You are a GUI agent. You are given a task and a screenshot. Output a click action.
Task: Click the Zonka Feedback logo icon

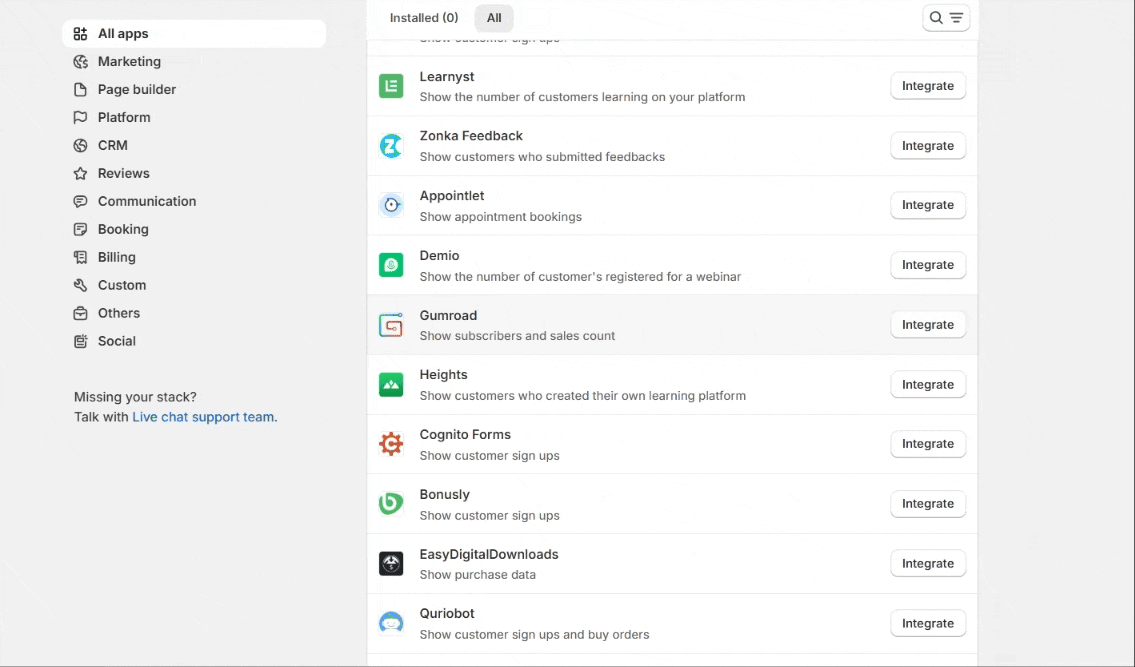[x=391, y=146]
